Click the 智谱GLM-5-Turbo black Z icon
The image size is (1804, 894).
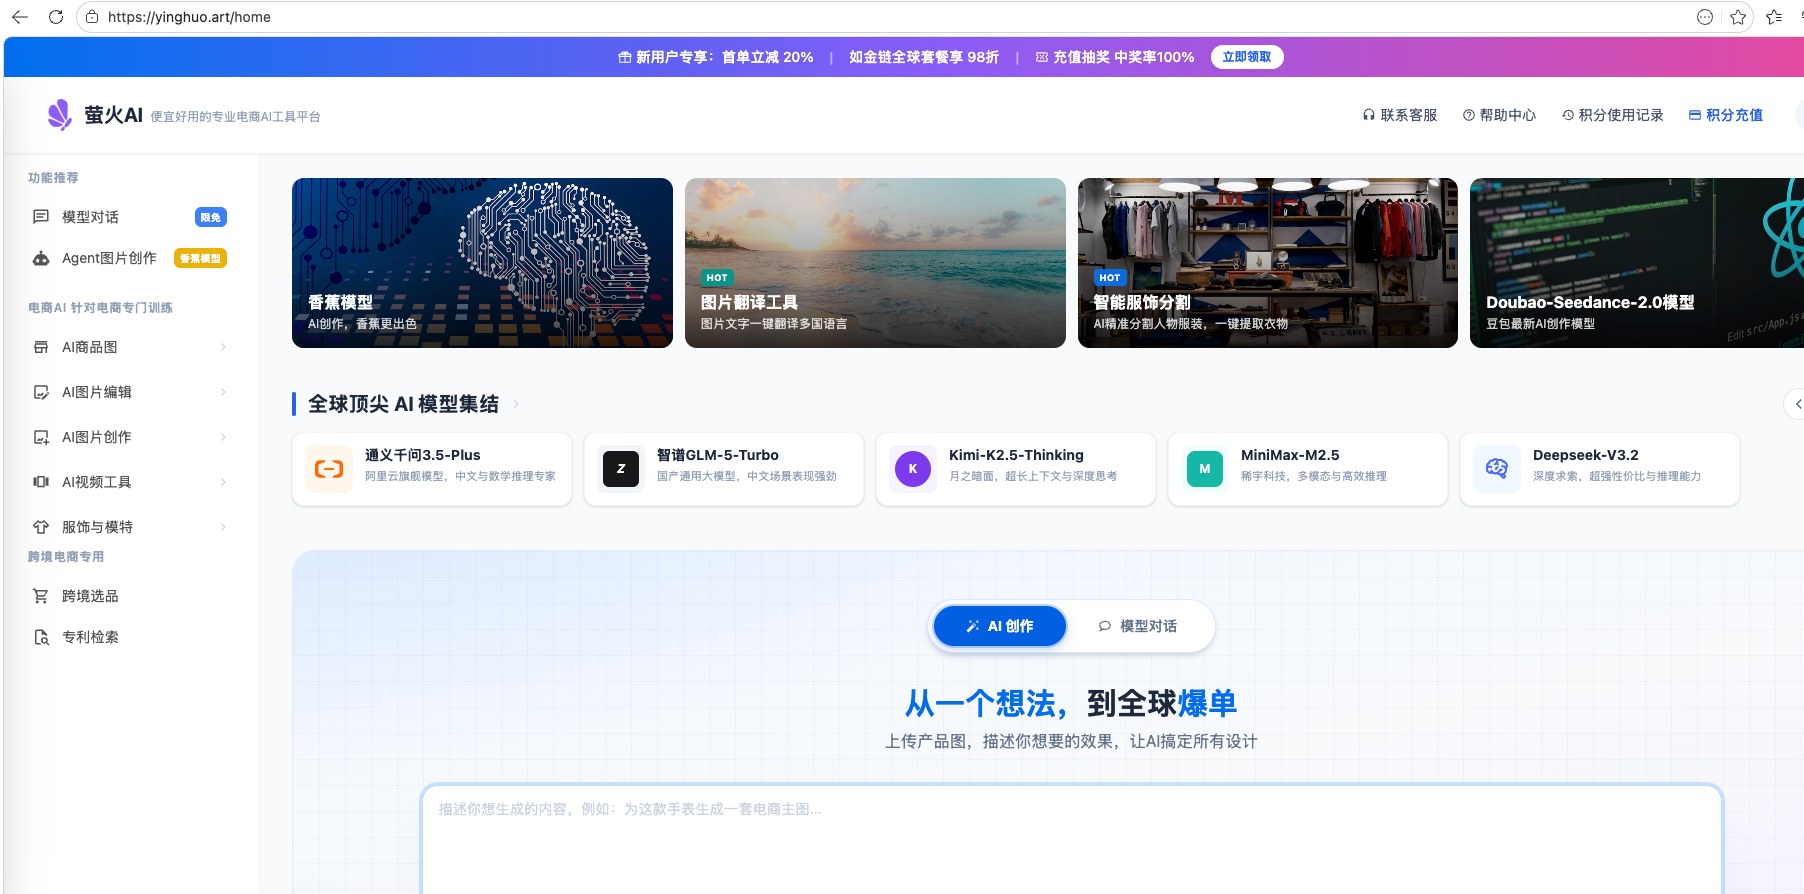point(621,469)
